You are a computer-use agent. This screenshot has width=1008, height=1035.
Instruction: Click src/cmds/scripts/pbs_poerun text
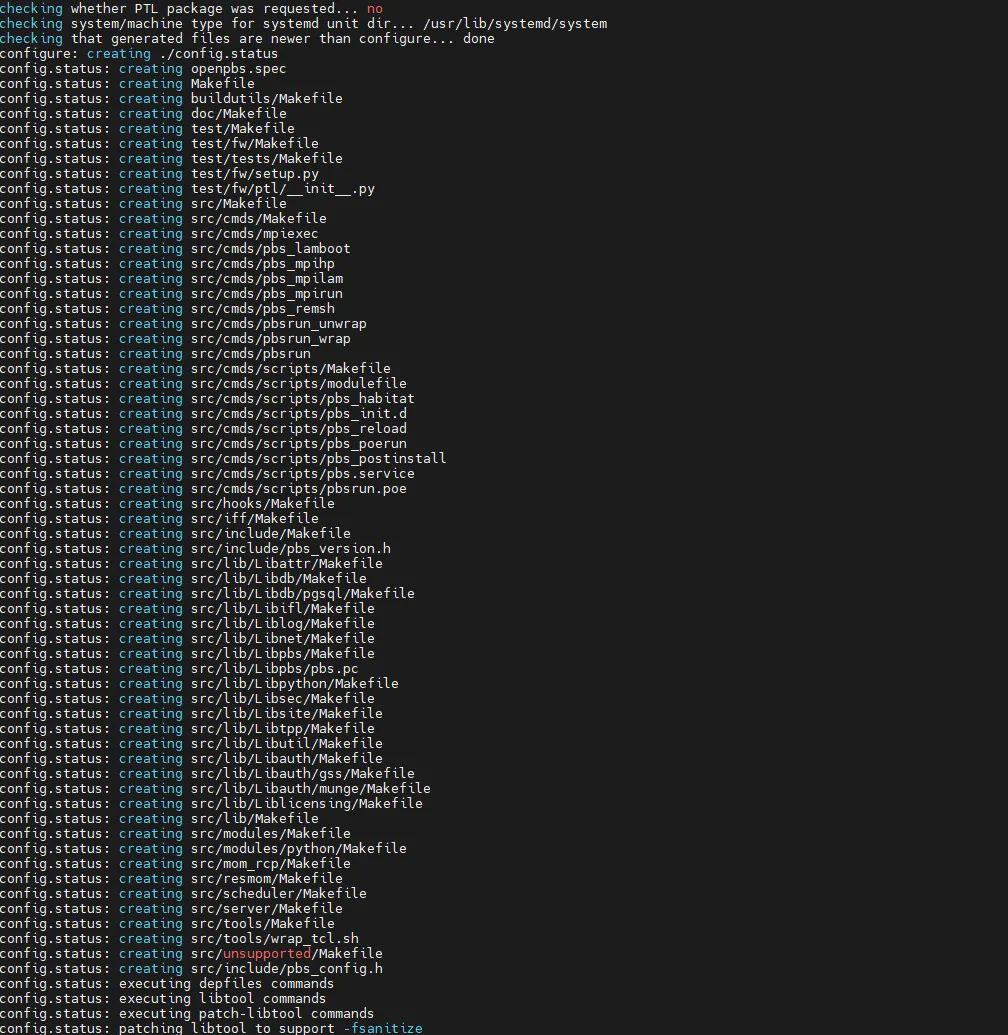298,444
